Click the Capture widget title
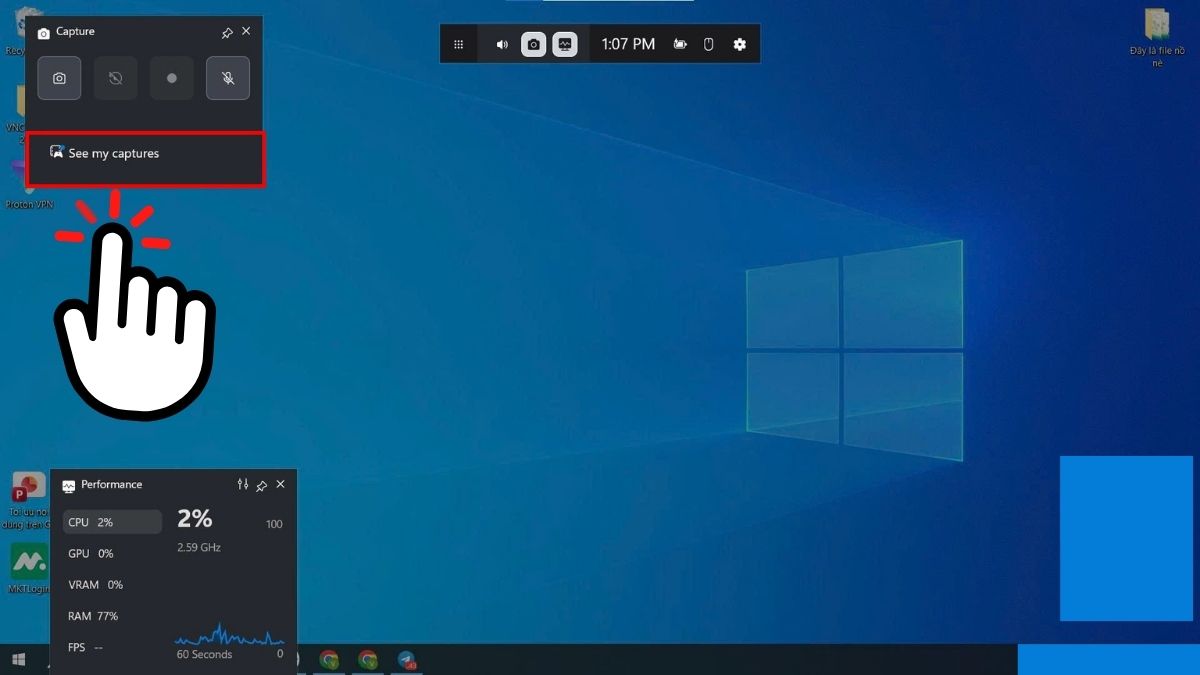Viewport: 1200px width, 675px height. tap(75, 32)
